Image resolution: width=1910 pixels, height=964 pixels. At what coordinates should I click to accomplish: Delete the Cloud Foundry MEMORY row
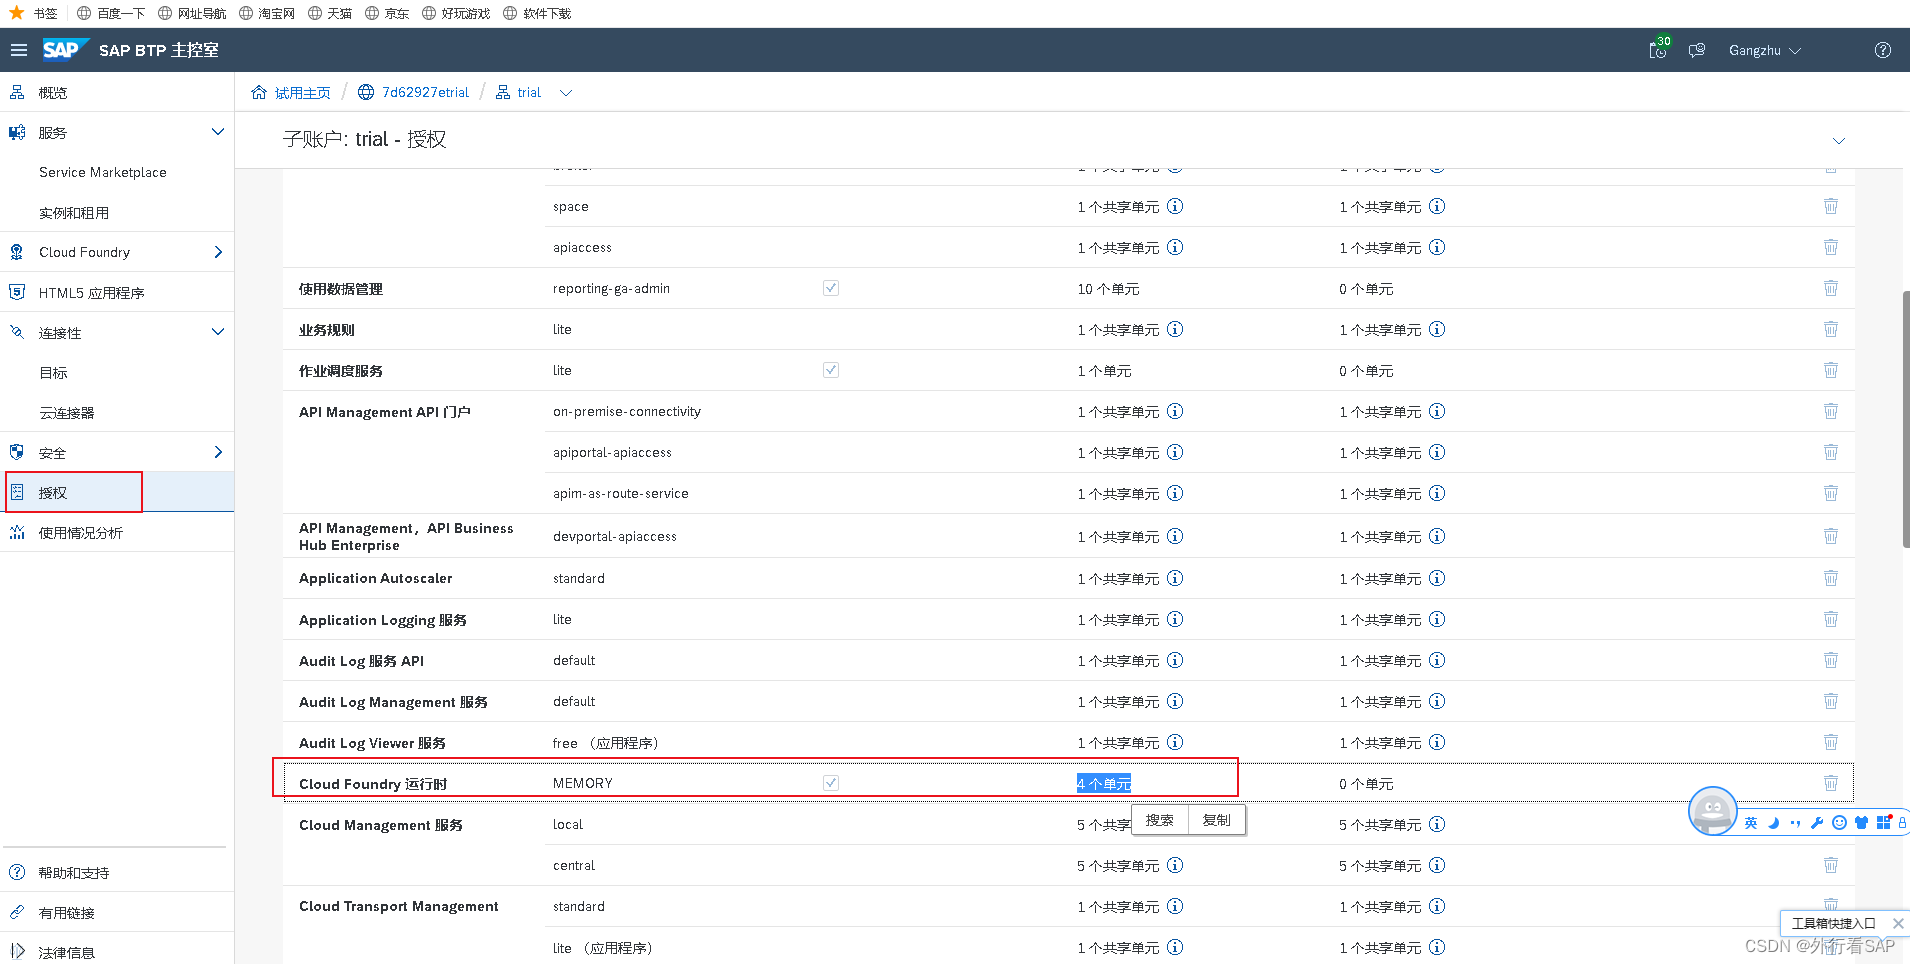[1831, 783]
